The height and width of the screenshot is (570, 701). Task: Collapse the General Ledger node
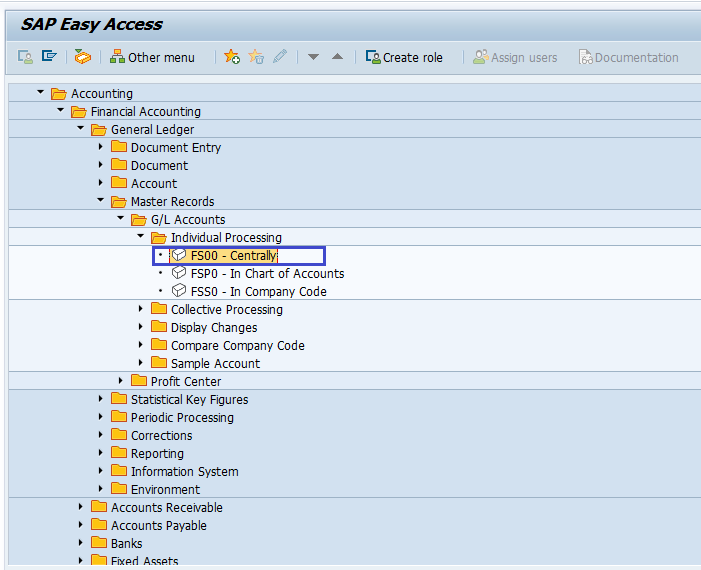click(80, 128)
